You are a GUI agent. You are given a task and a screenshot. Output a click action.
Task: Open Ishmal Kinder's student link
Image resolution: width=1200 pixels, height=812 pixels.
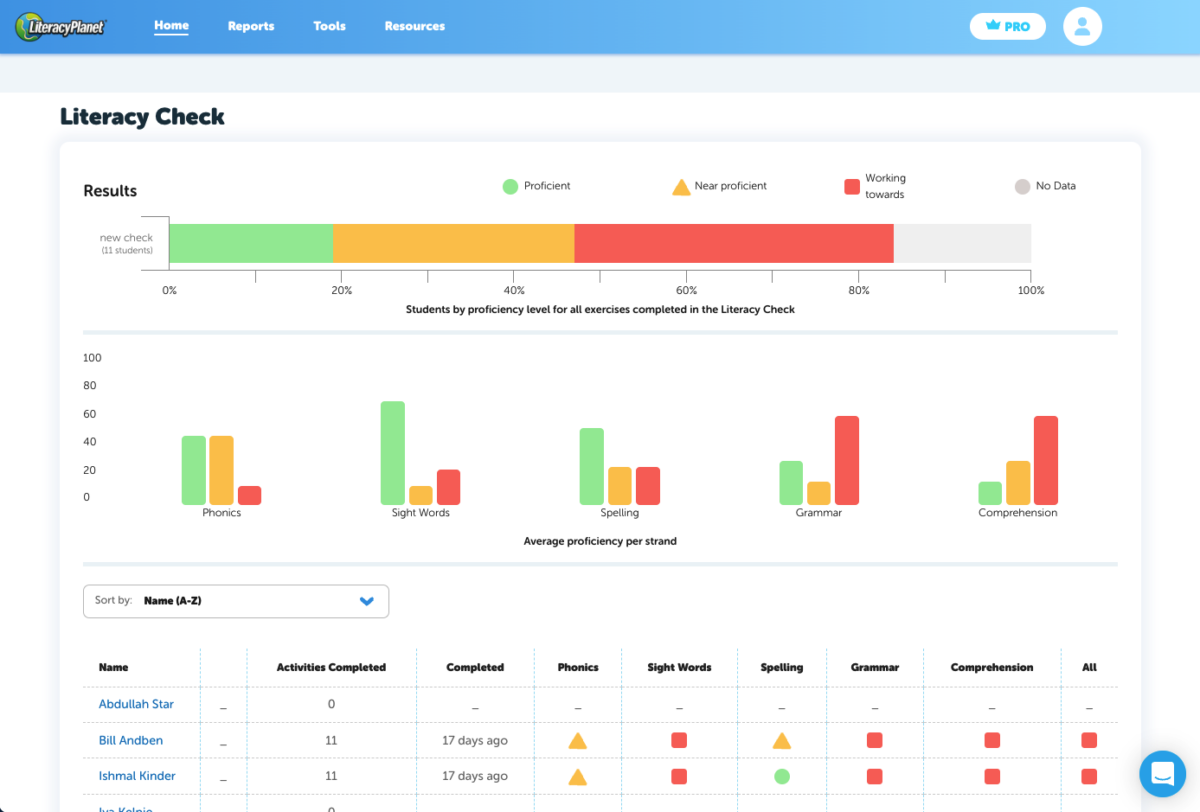[x=137, y=776]
